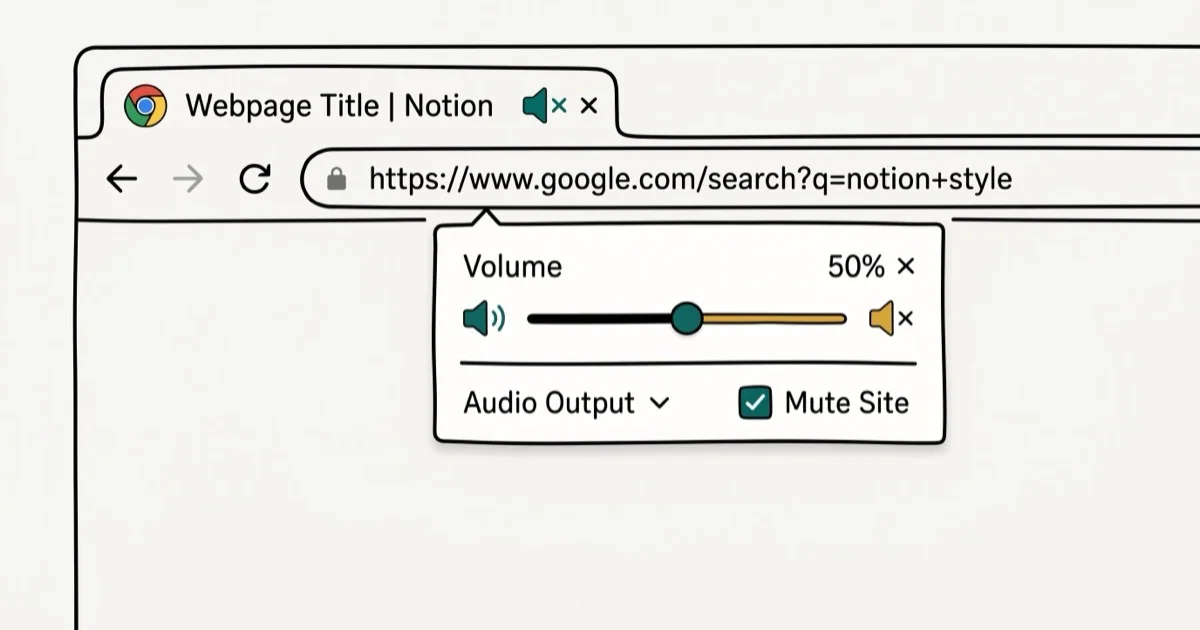
Task: Click the grayed forward arrow button
Action: [x=187, y=179]
